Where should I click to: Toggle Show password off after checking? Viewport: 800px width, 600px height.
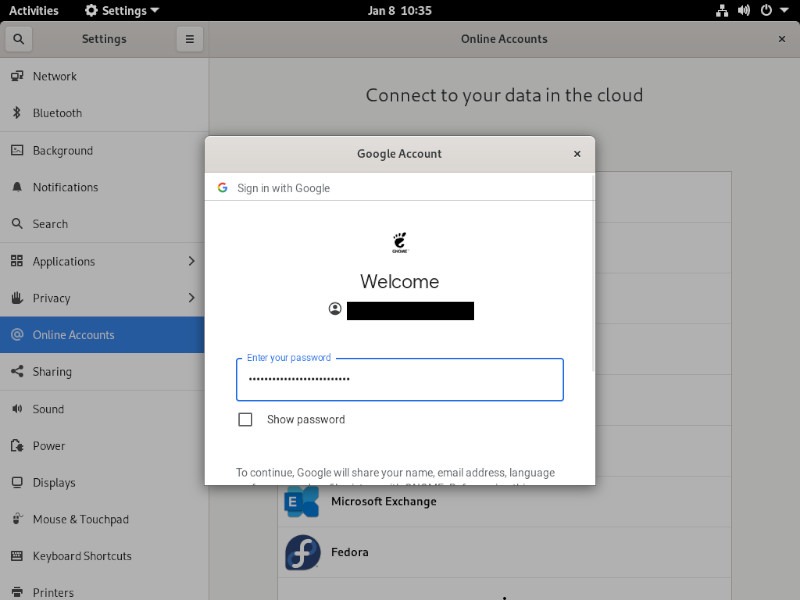click(x=245, y=420)
